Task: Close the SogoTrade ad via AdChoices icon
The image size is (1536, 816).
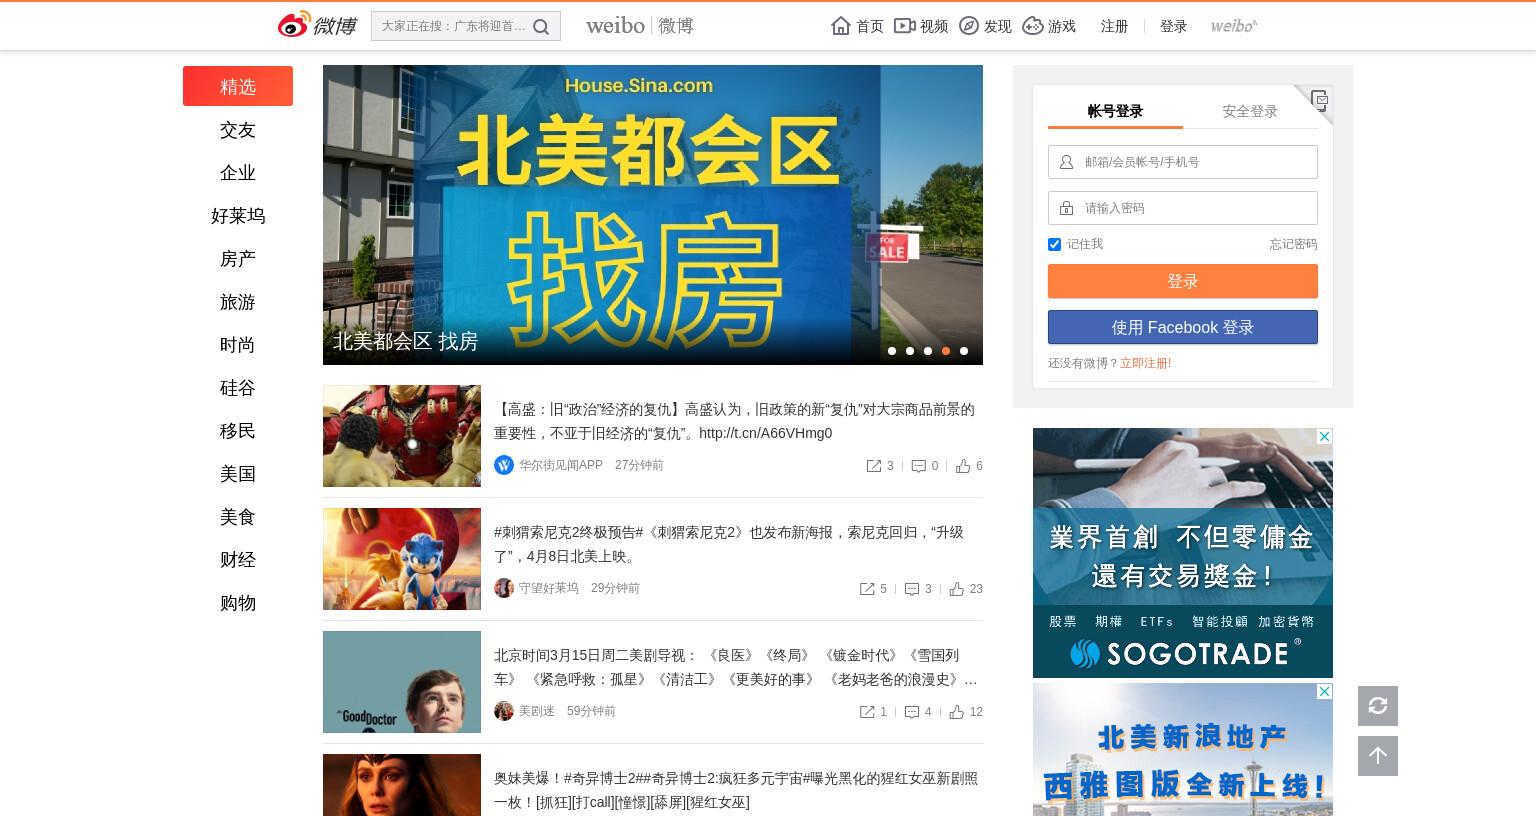Action: (x=1324, y=437)
